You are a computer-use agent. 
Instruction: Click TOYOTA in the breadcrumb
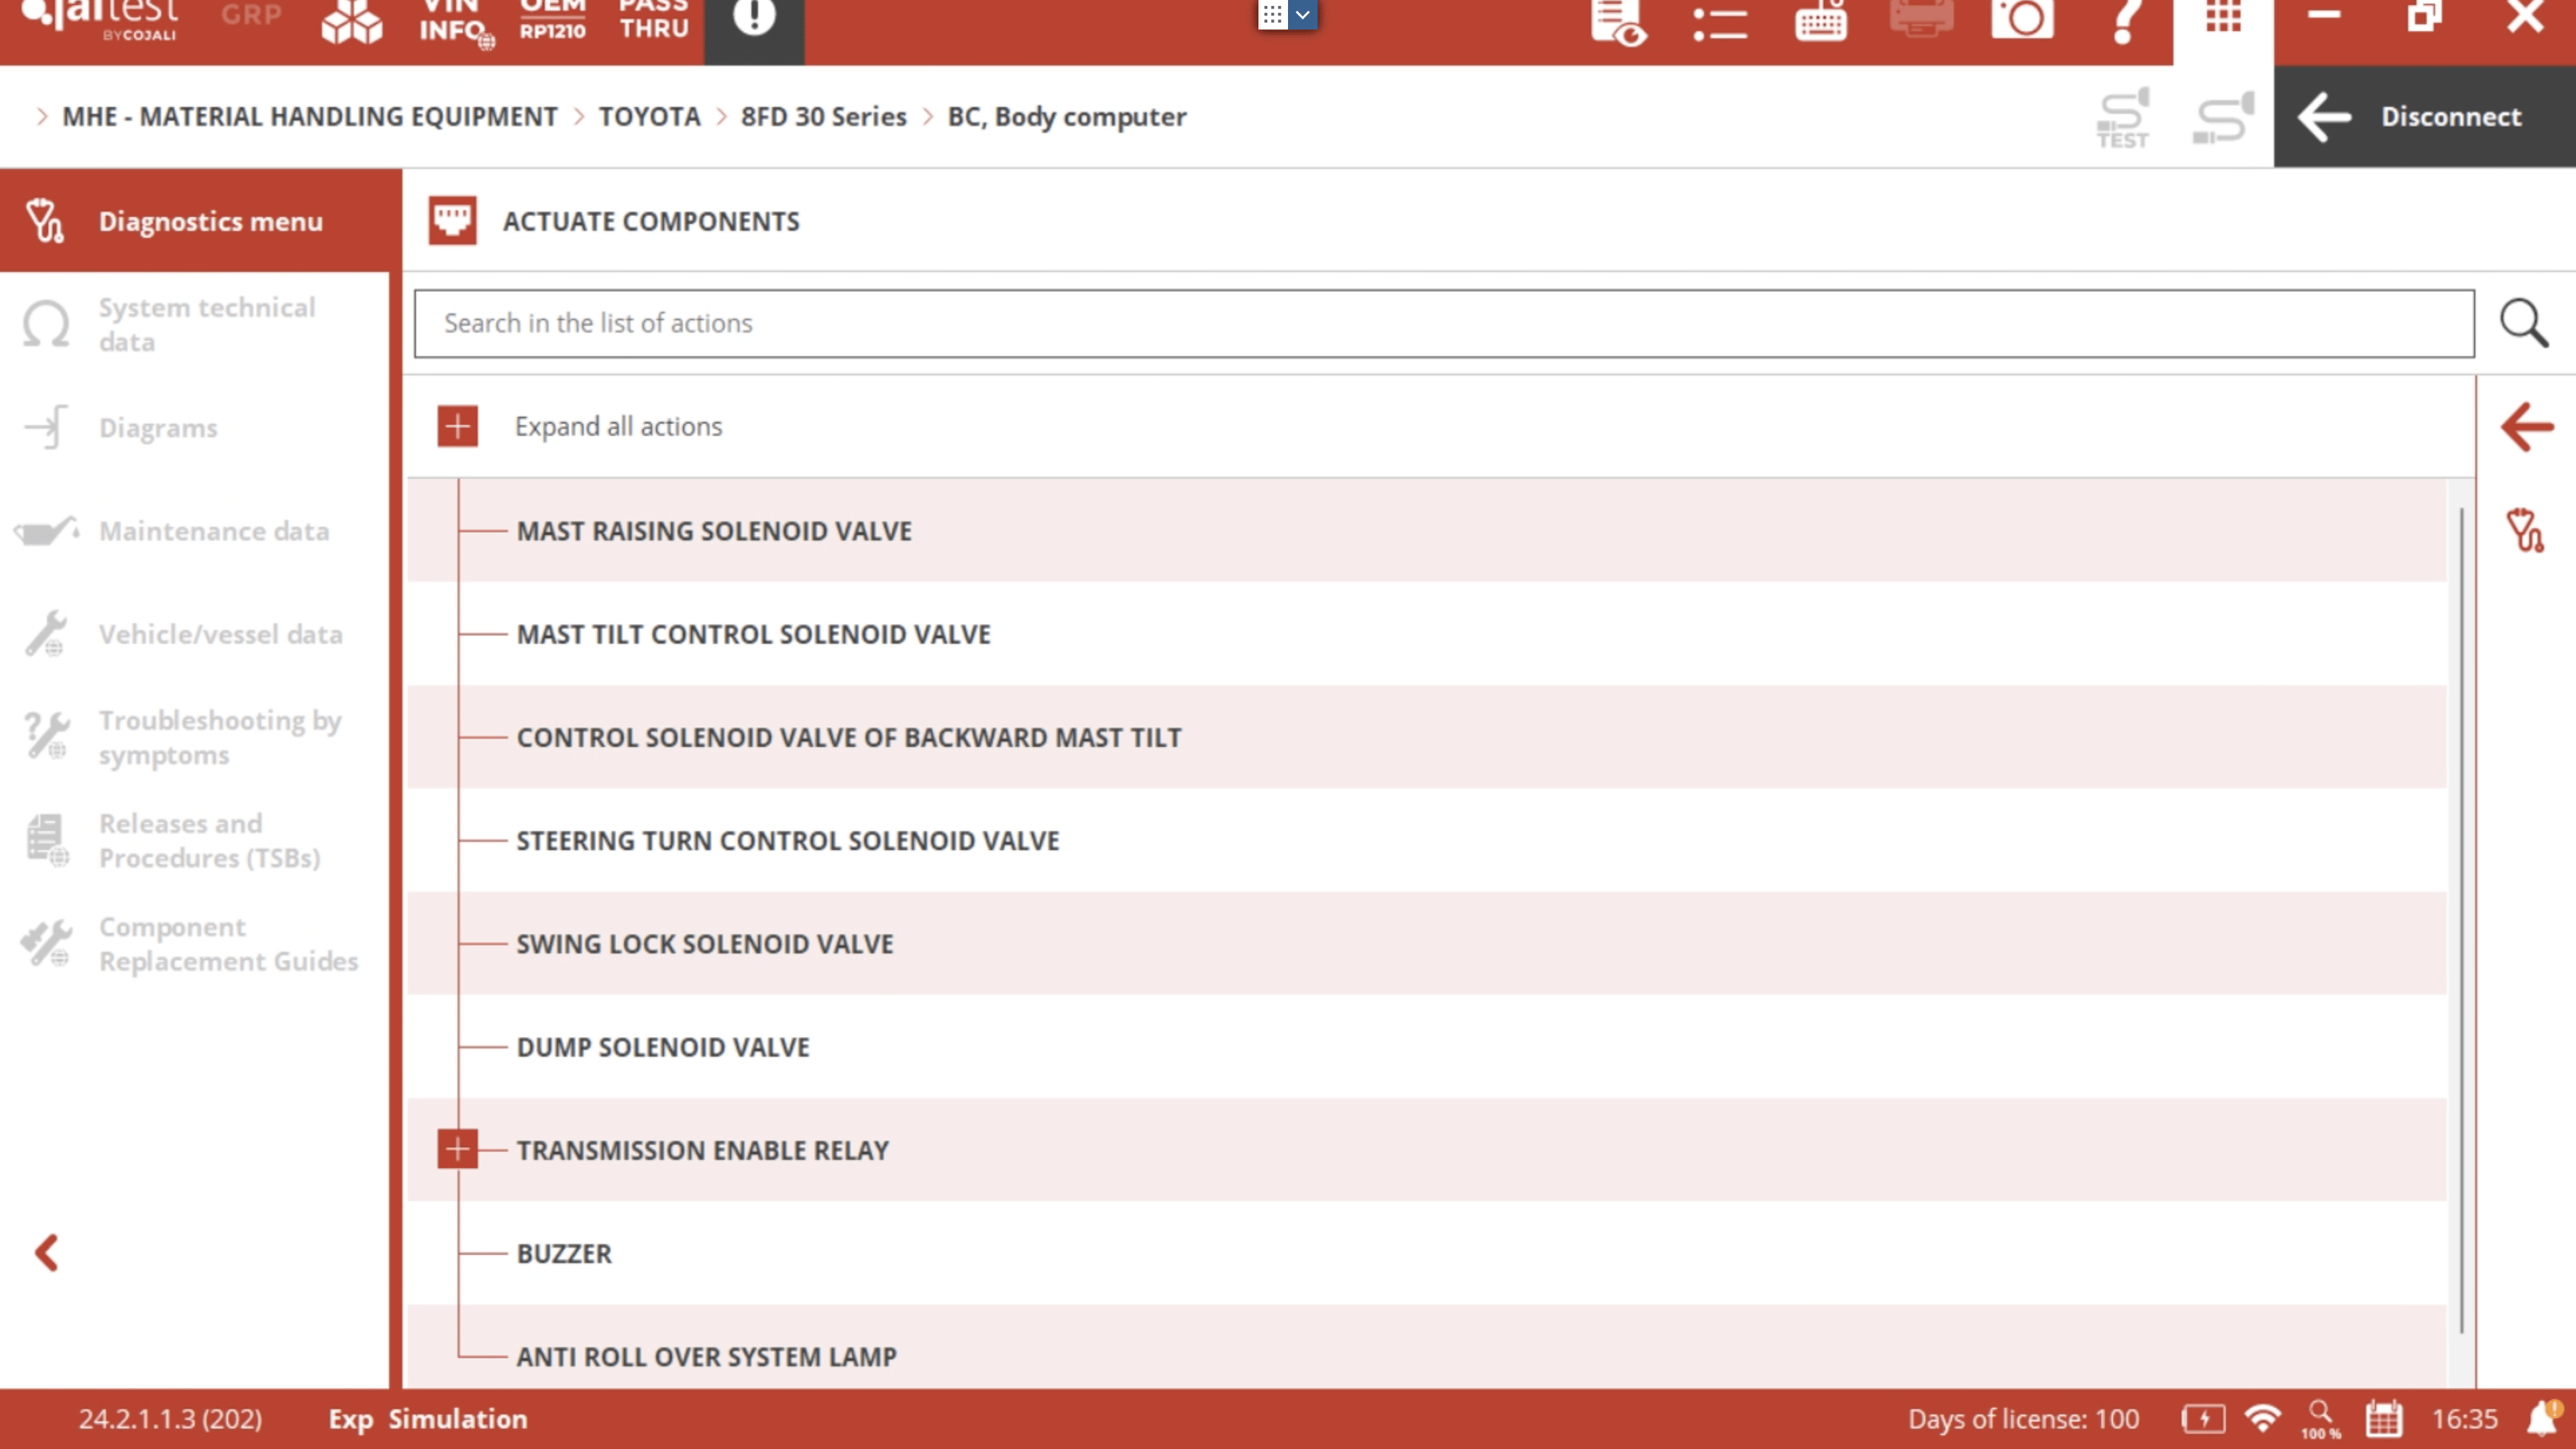point(649,117)
